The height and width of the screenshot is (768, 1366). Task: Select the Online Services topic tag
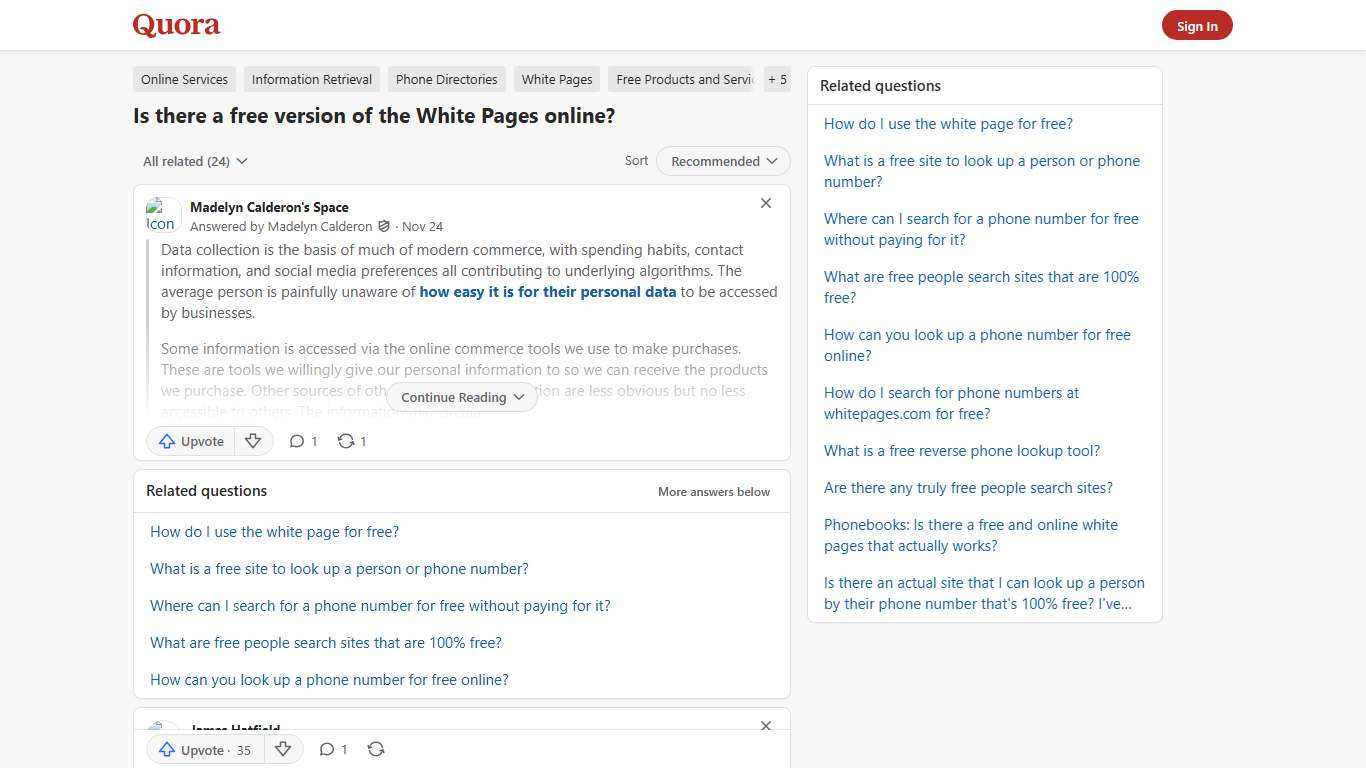pos(184,79)
